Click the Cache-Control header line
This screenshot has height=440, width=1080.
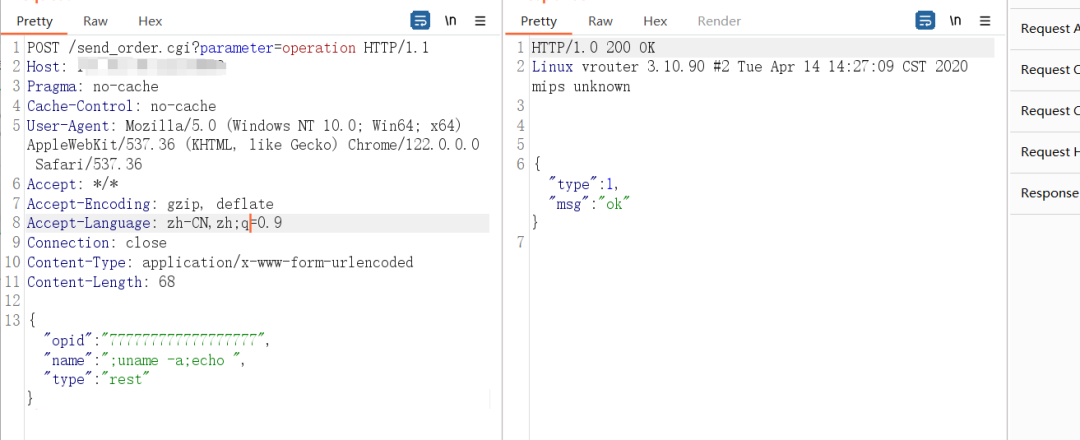pos(121,107)
